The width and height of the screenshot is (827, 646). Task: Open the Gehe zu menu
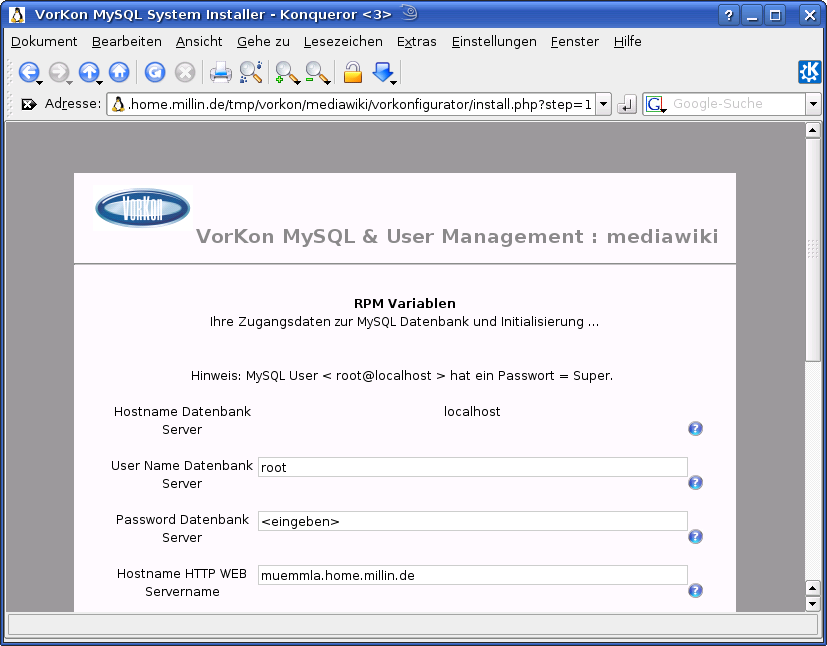(x=263, y=42)
